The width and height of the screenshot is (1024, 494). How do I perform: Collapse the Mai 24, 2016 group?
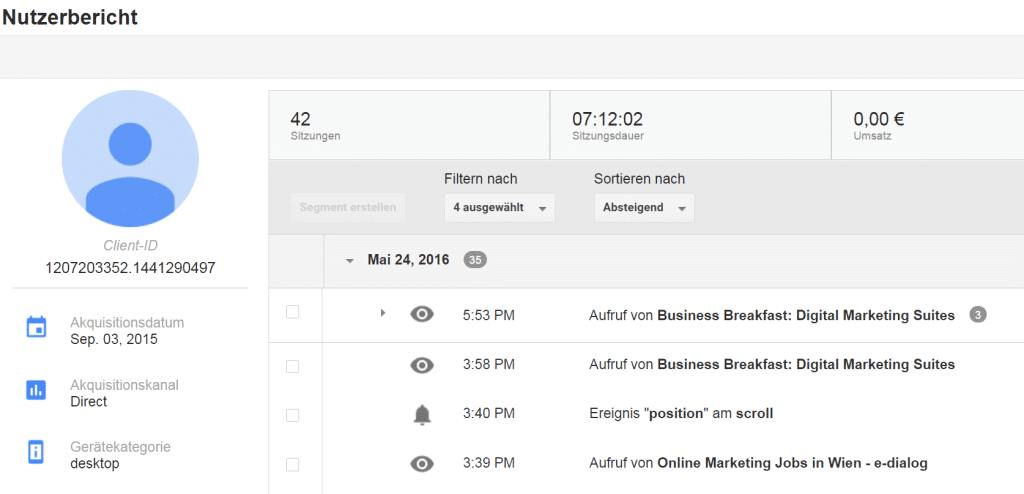[x=350, y=261]
